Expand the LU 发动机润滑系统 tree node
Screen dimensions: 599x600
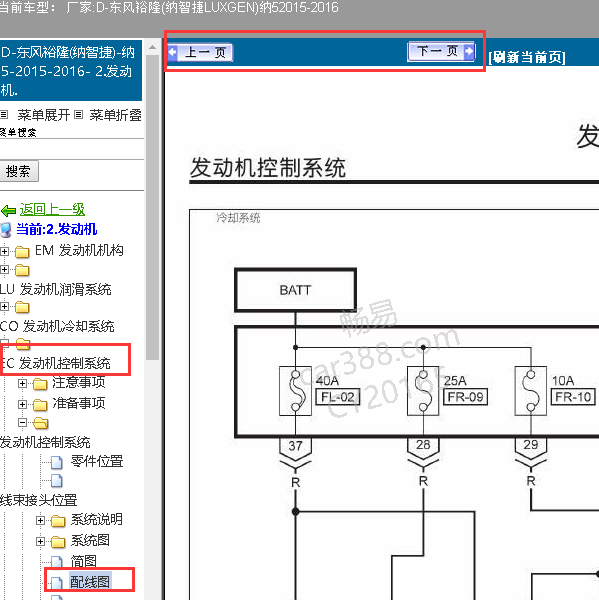(4, 269)
